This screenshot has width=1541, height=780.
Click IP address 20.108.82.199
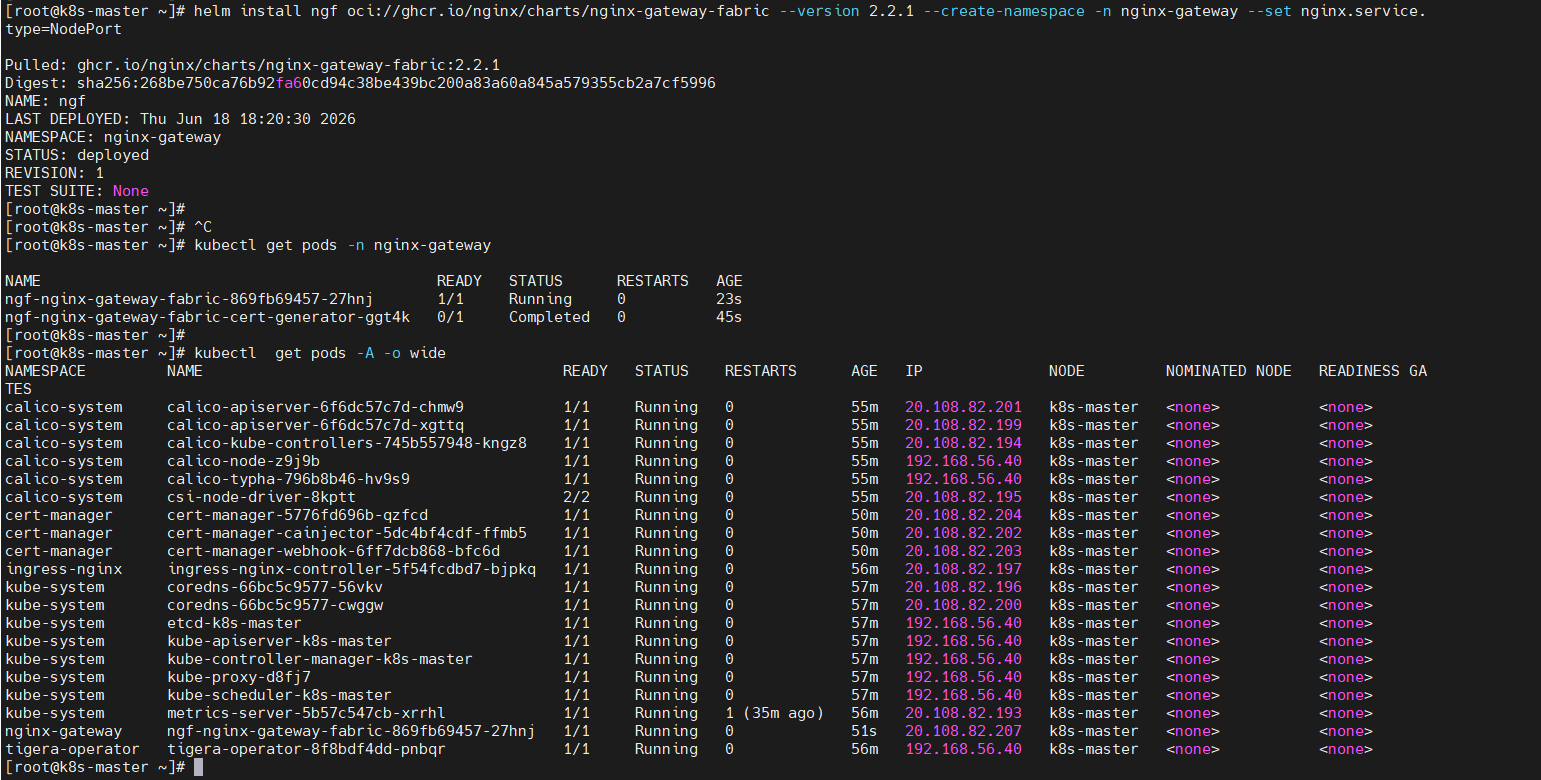(x=963, y=425)
